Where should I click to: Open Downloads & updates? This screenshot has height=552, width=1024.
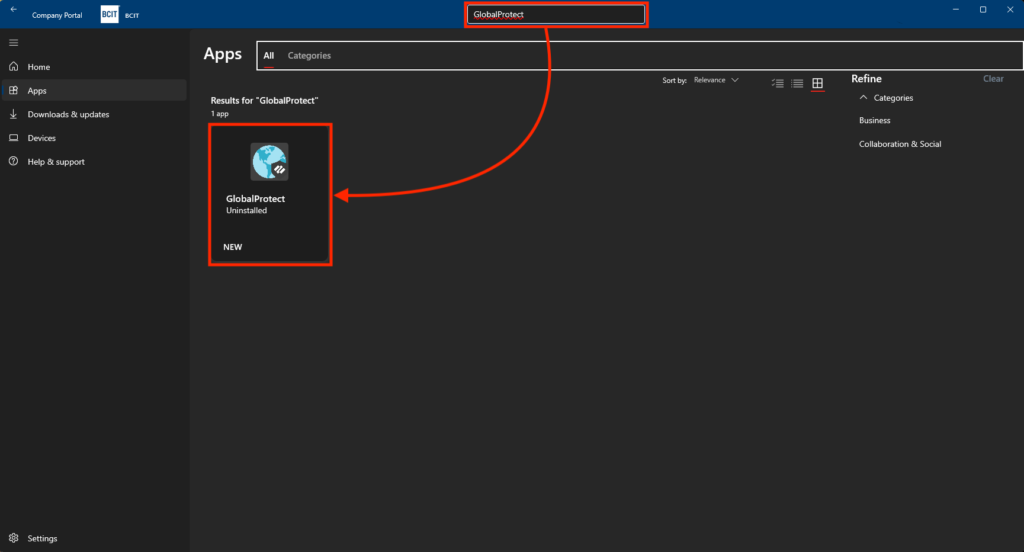[94, 114]
